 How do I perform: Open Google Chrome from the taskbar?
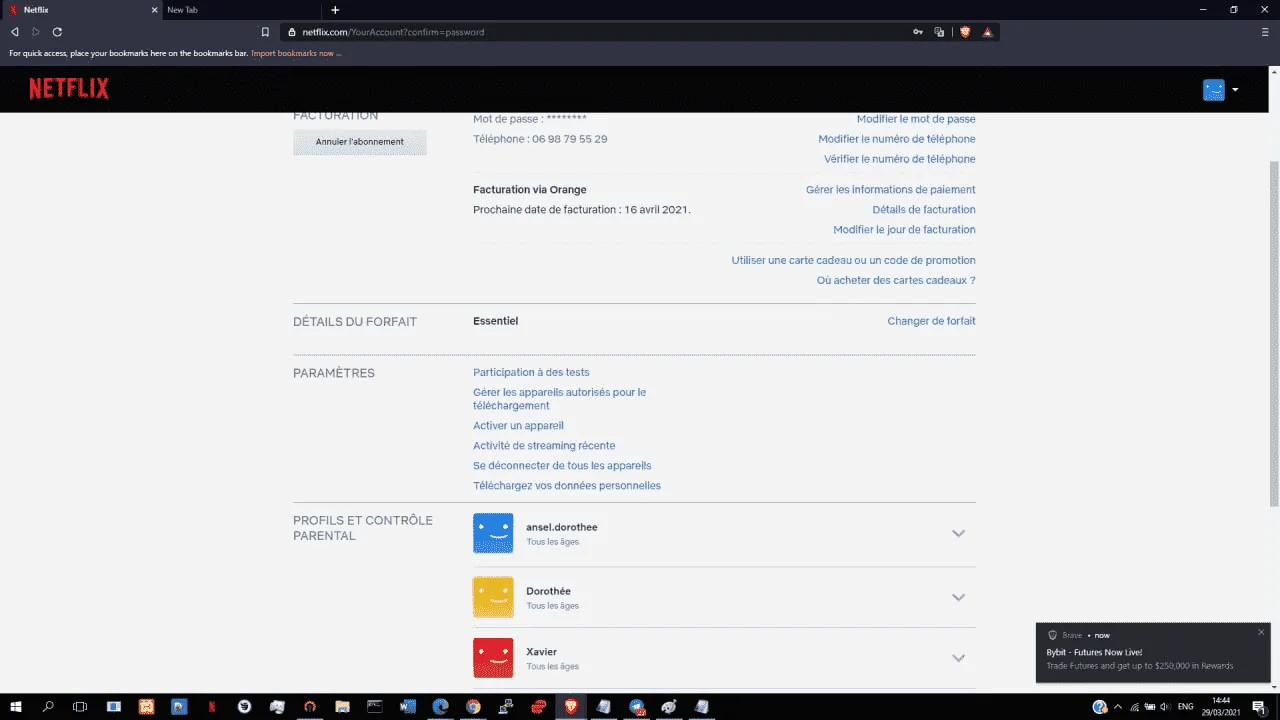[473, 706]
